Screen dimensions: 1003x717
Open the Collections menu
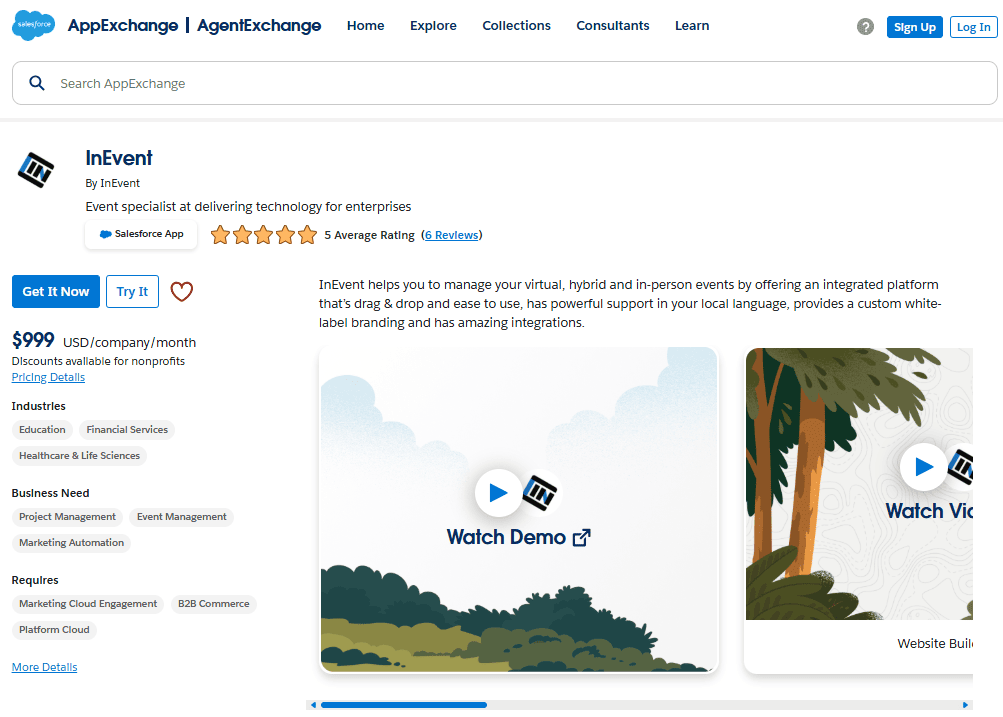[x=516, y=26]
